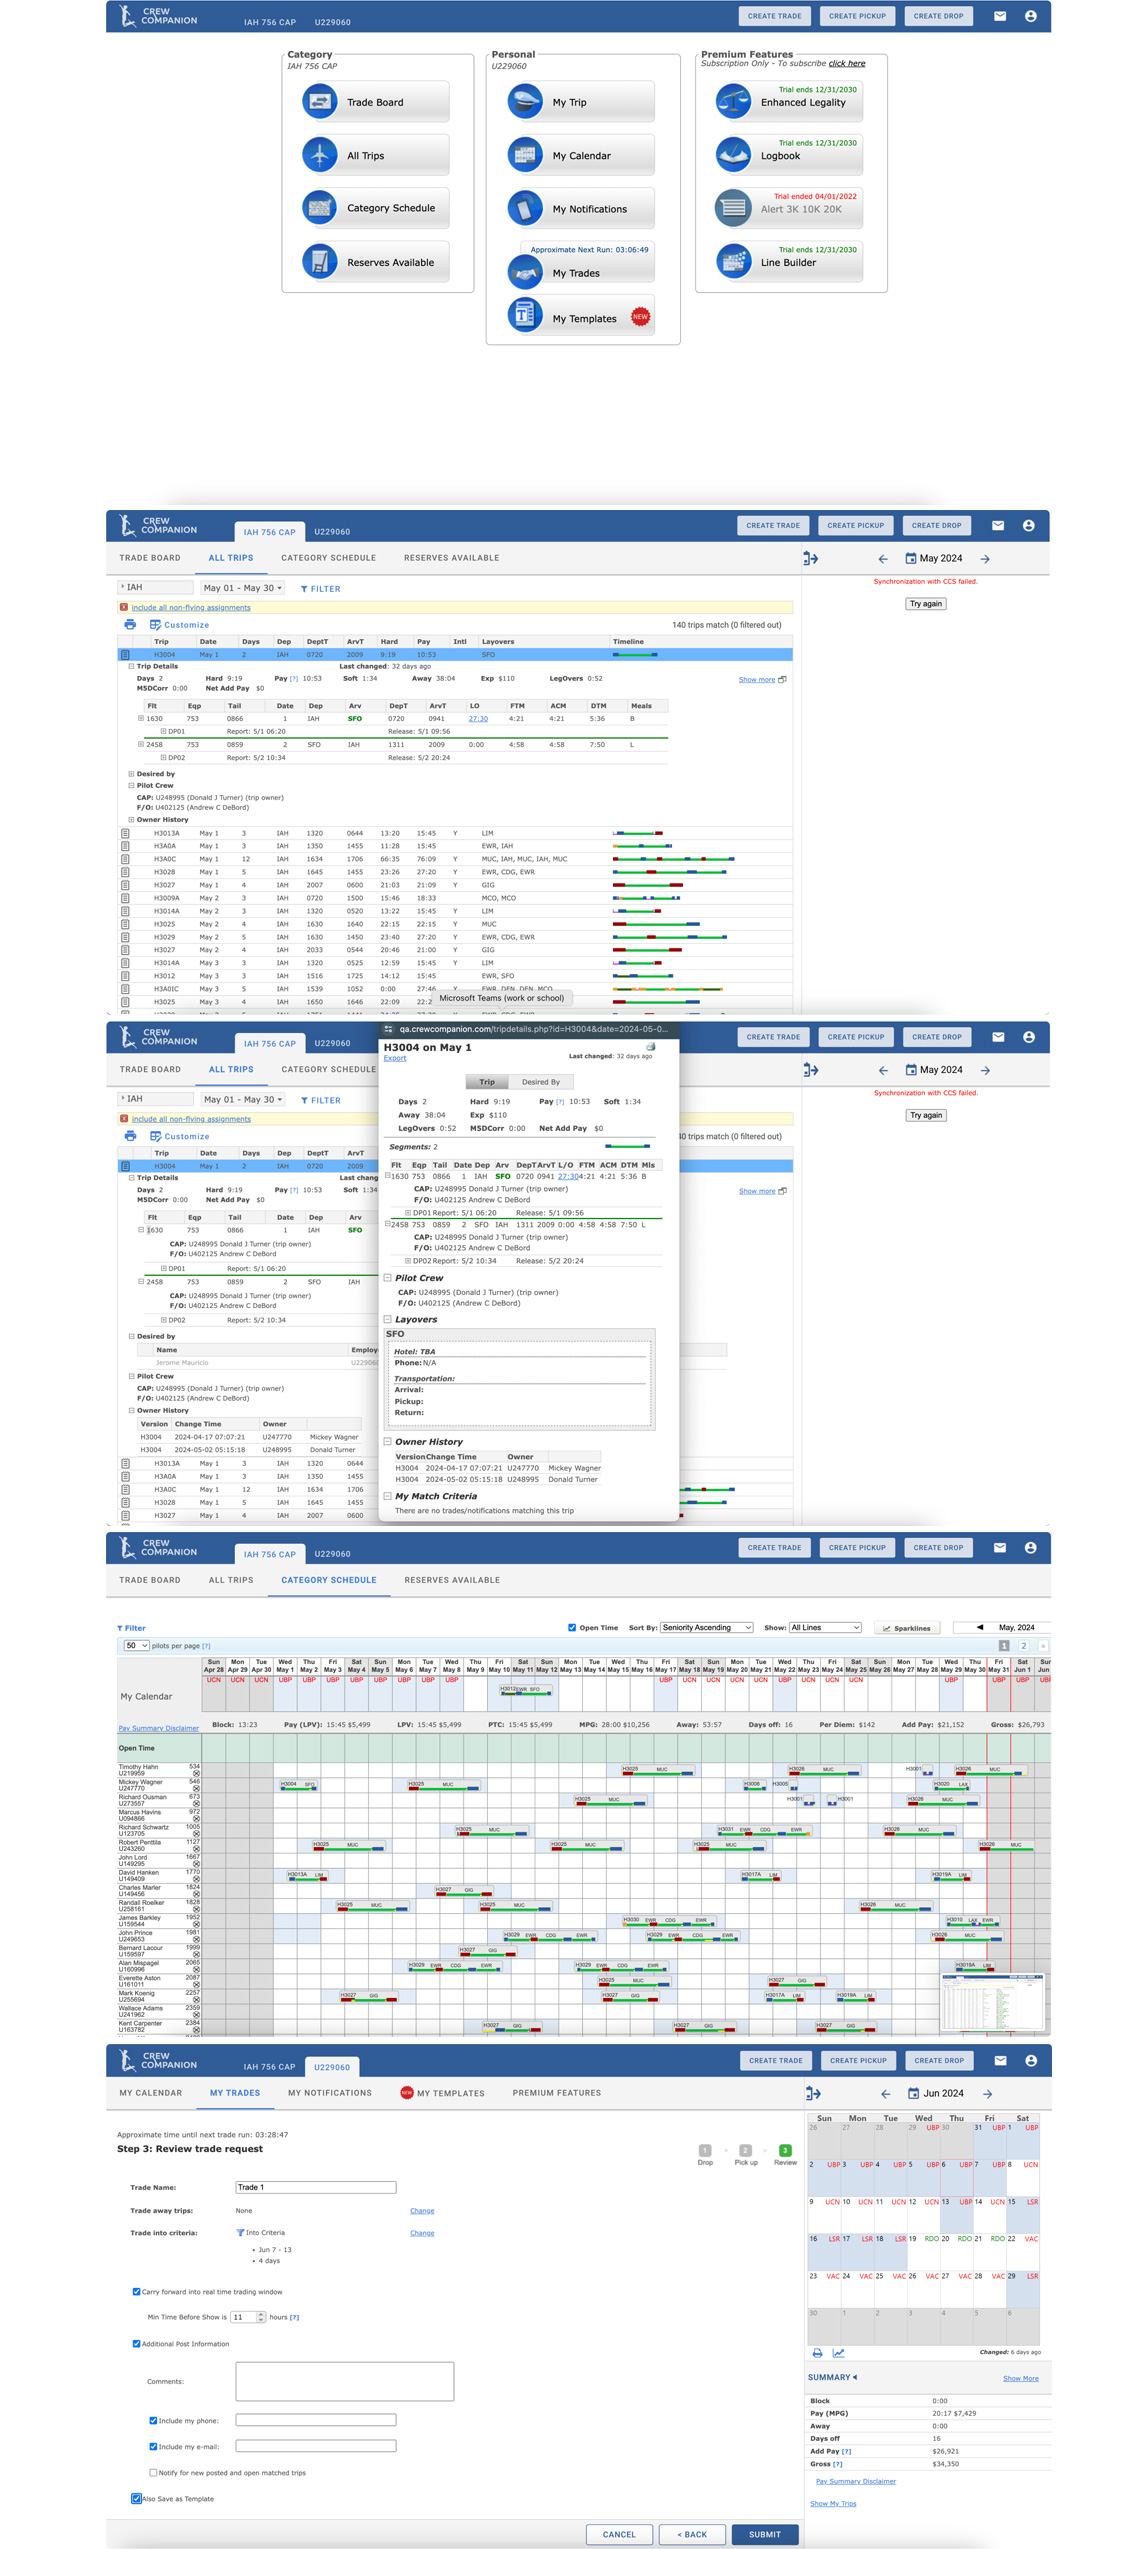This screenshot has width=1140, height=2549.
Task: Click the schedule minimap thumbnail
Action: [x=992, y=2002]
